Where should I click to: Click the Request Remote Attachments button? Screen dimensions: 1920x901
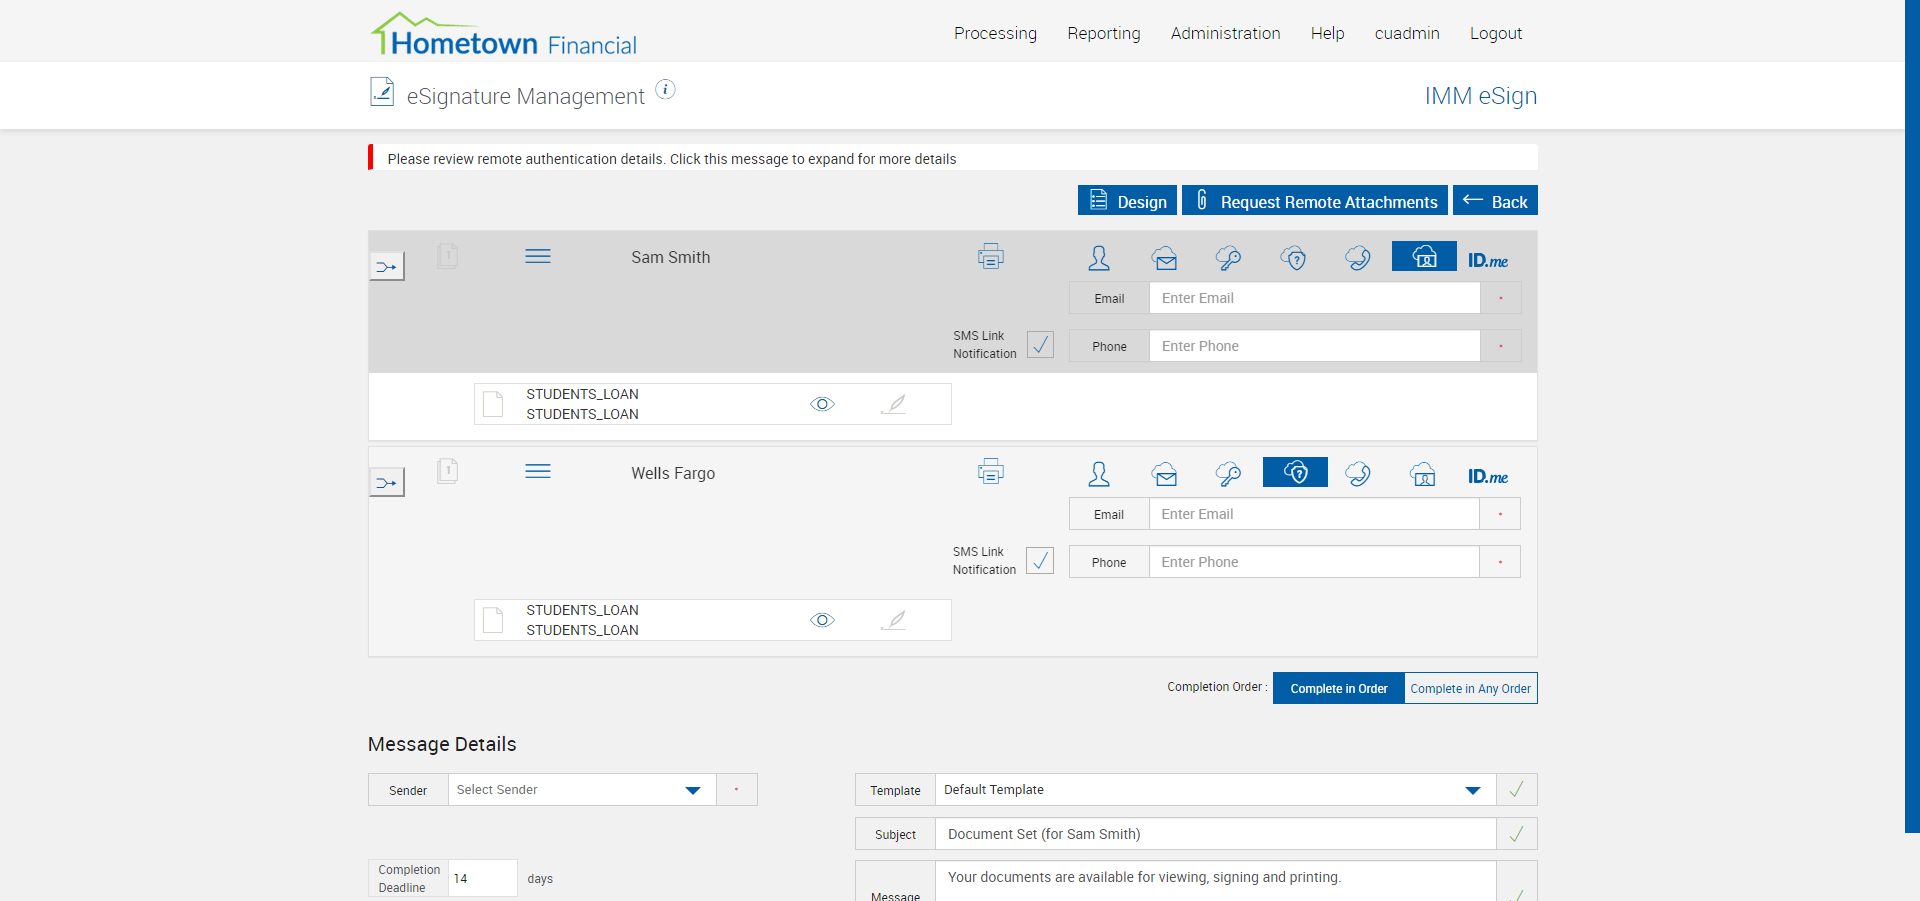(x=1314, y=201)
